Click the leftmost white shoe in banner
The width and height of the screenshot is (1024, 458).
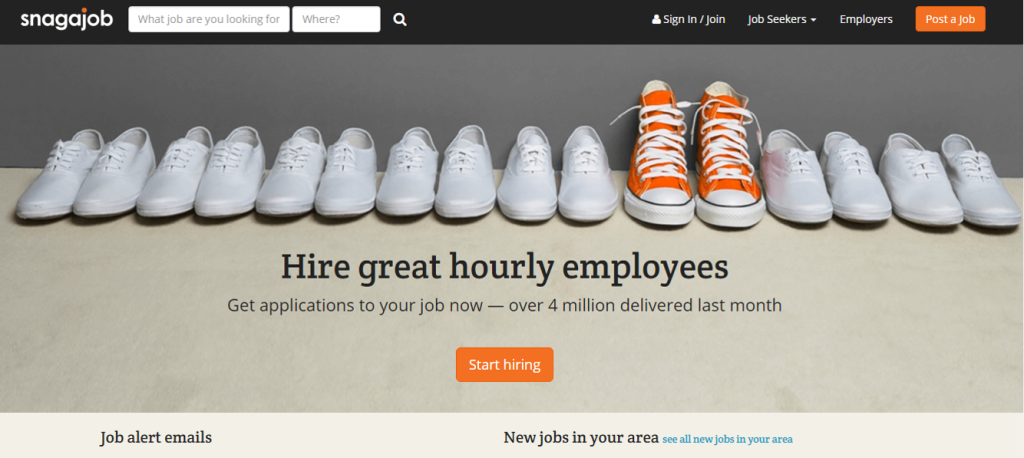59,174
